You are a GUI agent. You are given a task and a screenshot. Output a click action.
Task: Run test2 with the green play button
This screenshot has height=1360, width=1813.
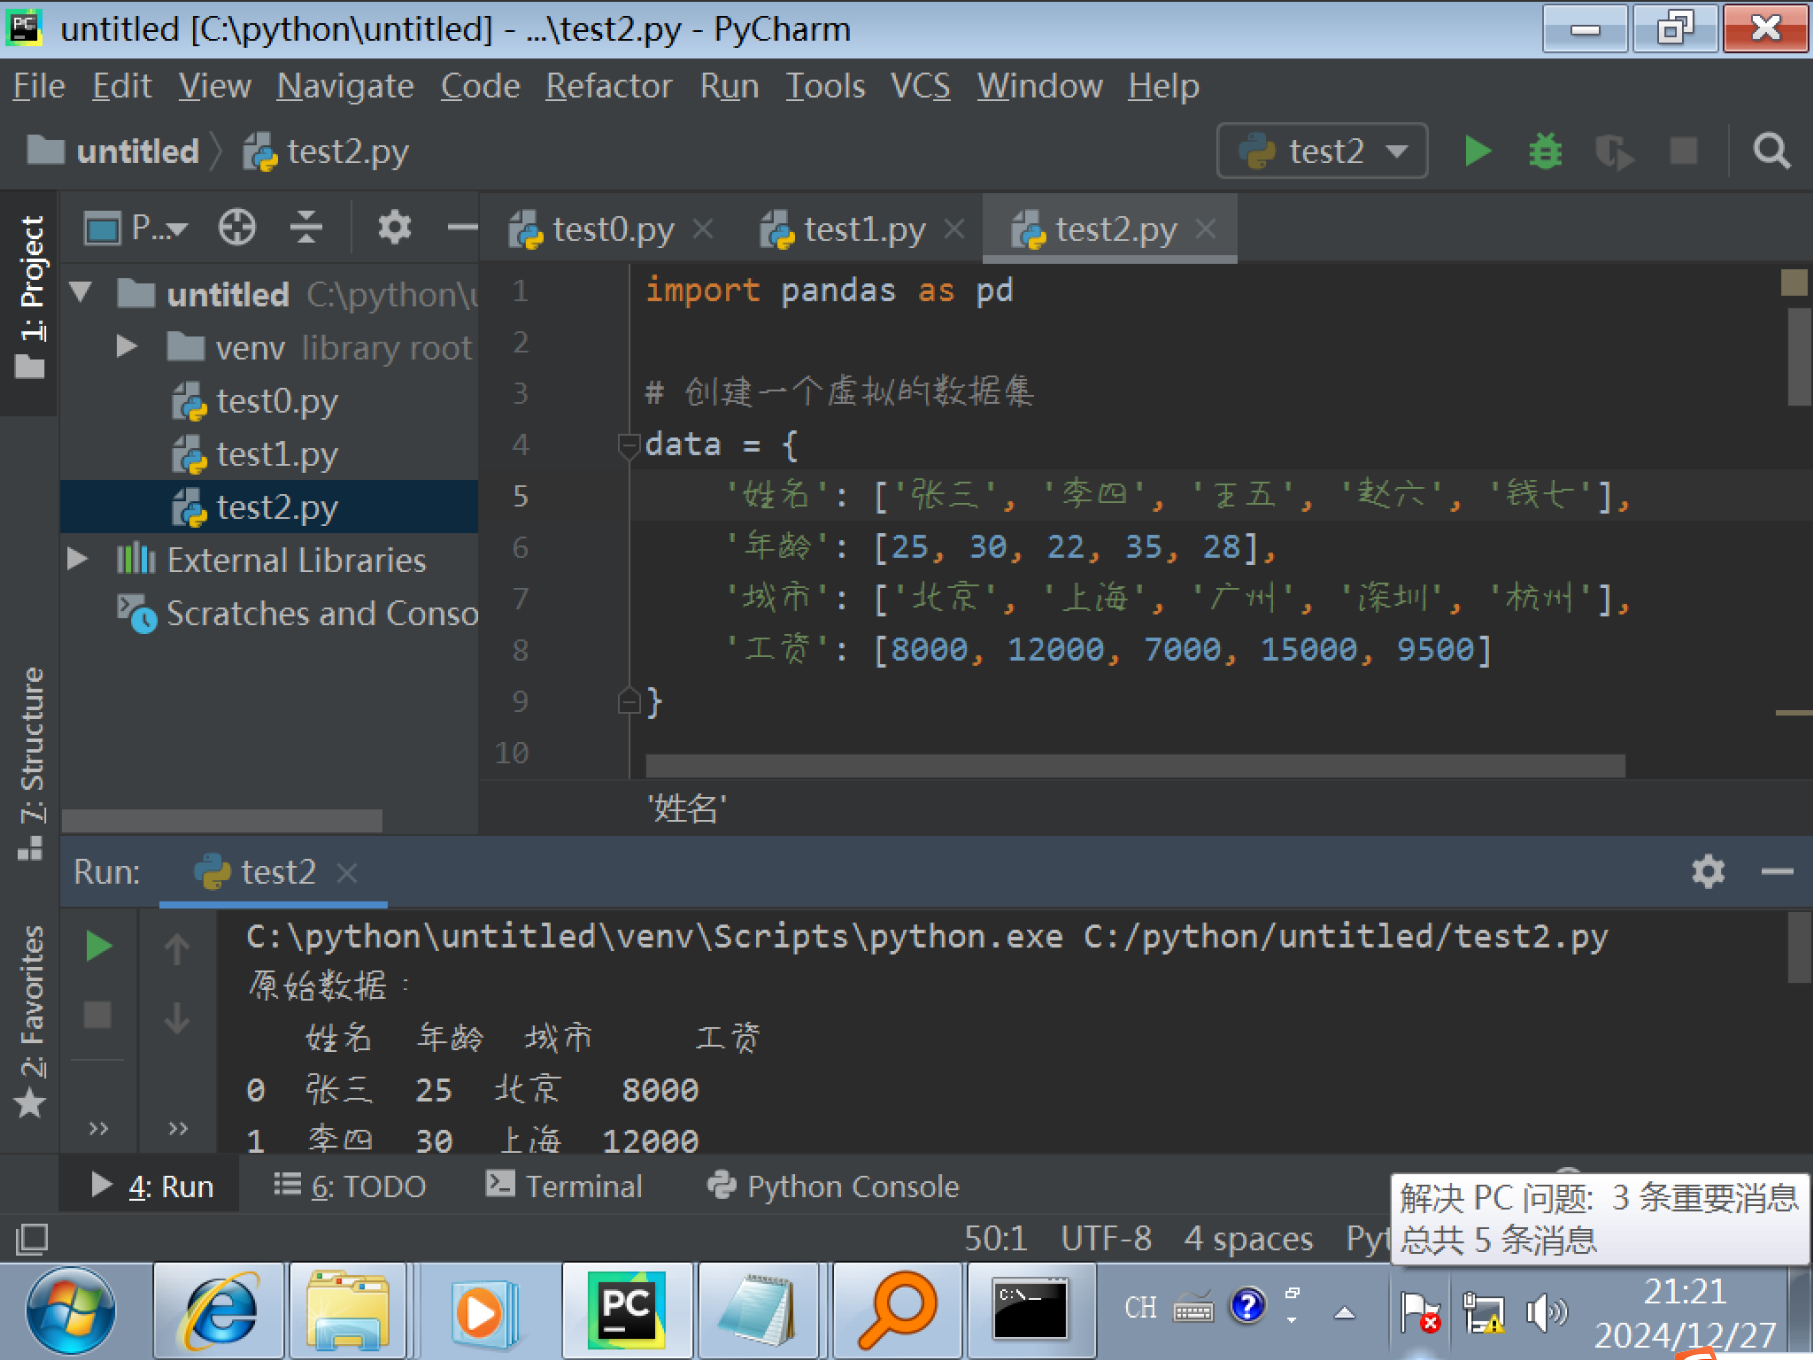pyautogui.click(x=1477, y=151)
